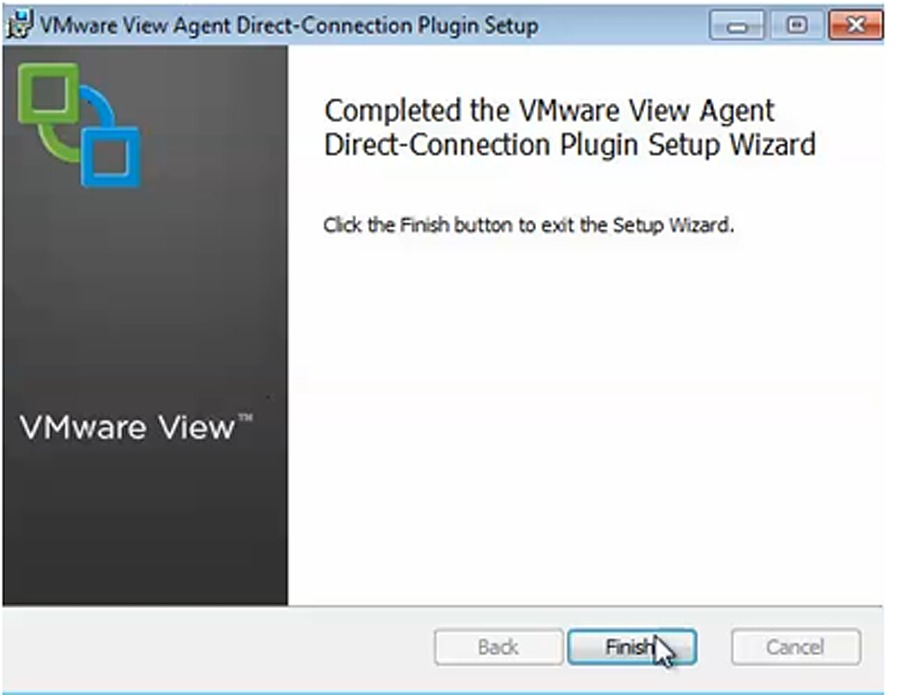
Task: Close the setup window with the red X
Action: [856, 25]
